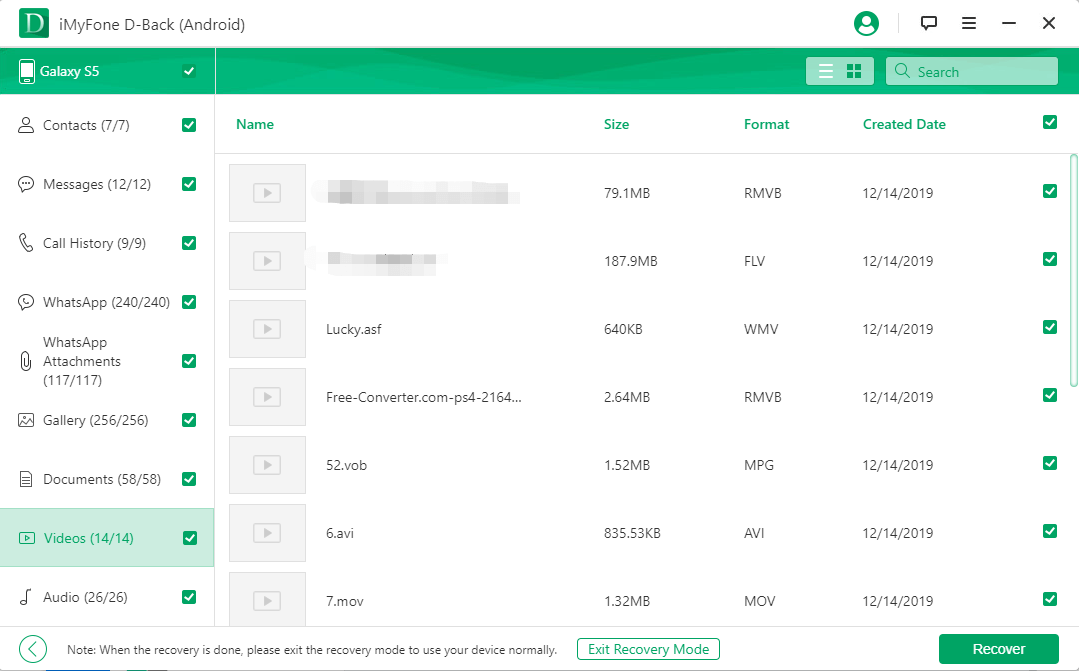Click the back arrow circle icon
1079x671 pixels.
pos(32,648)
